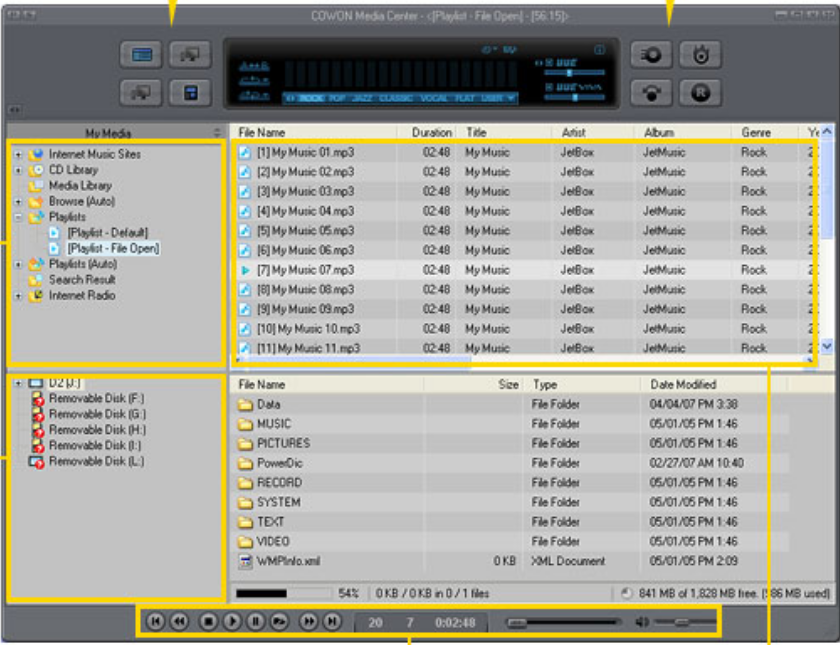Expand the D2 (J:) drive node
Image resolution: width=840 pixels, height=645 pixels.
point(17,383)
